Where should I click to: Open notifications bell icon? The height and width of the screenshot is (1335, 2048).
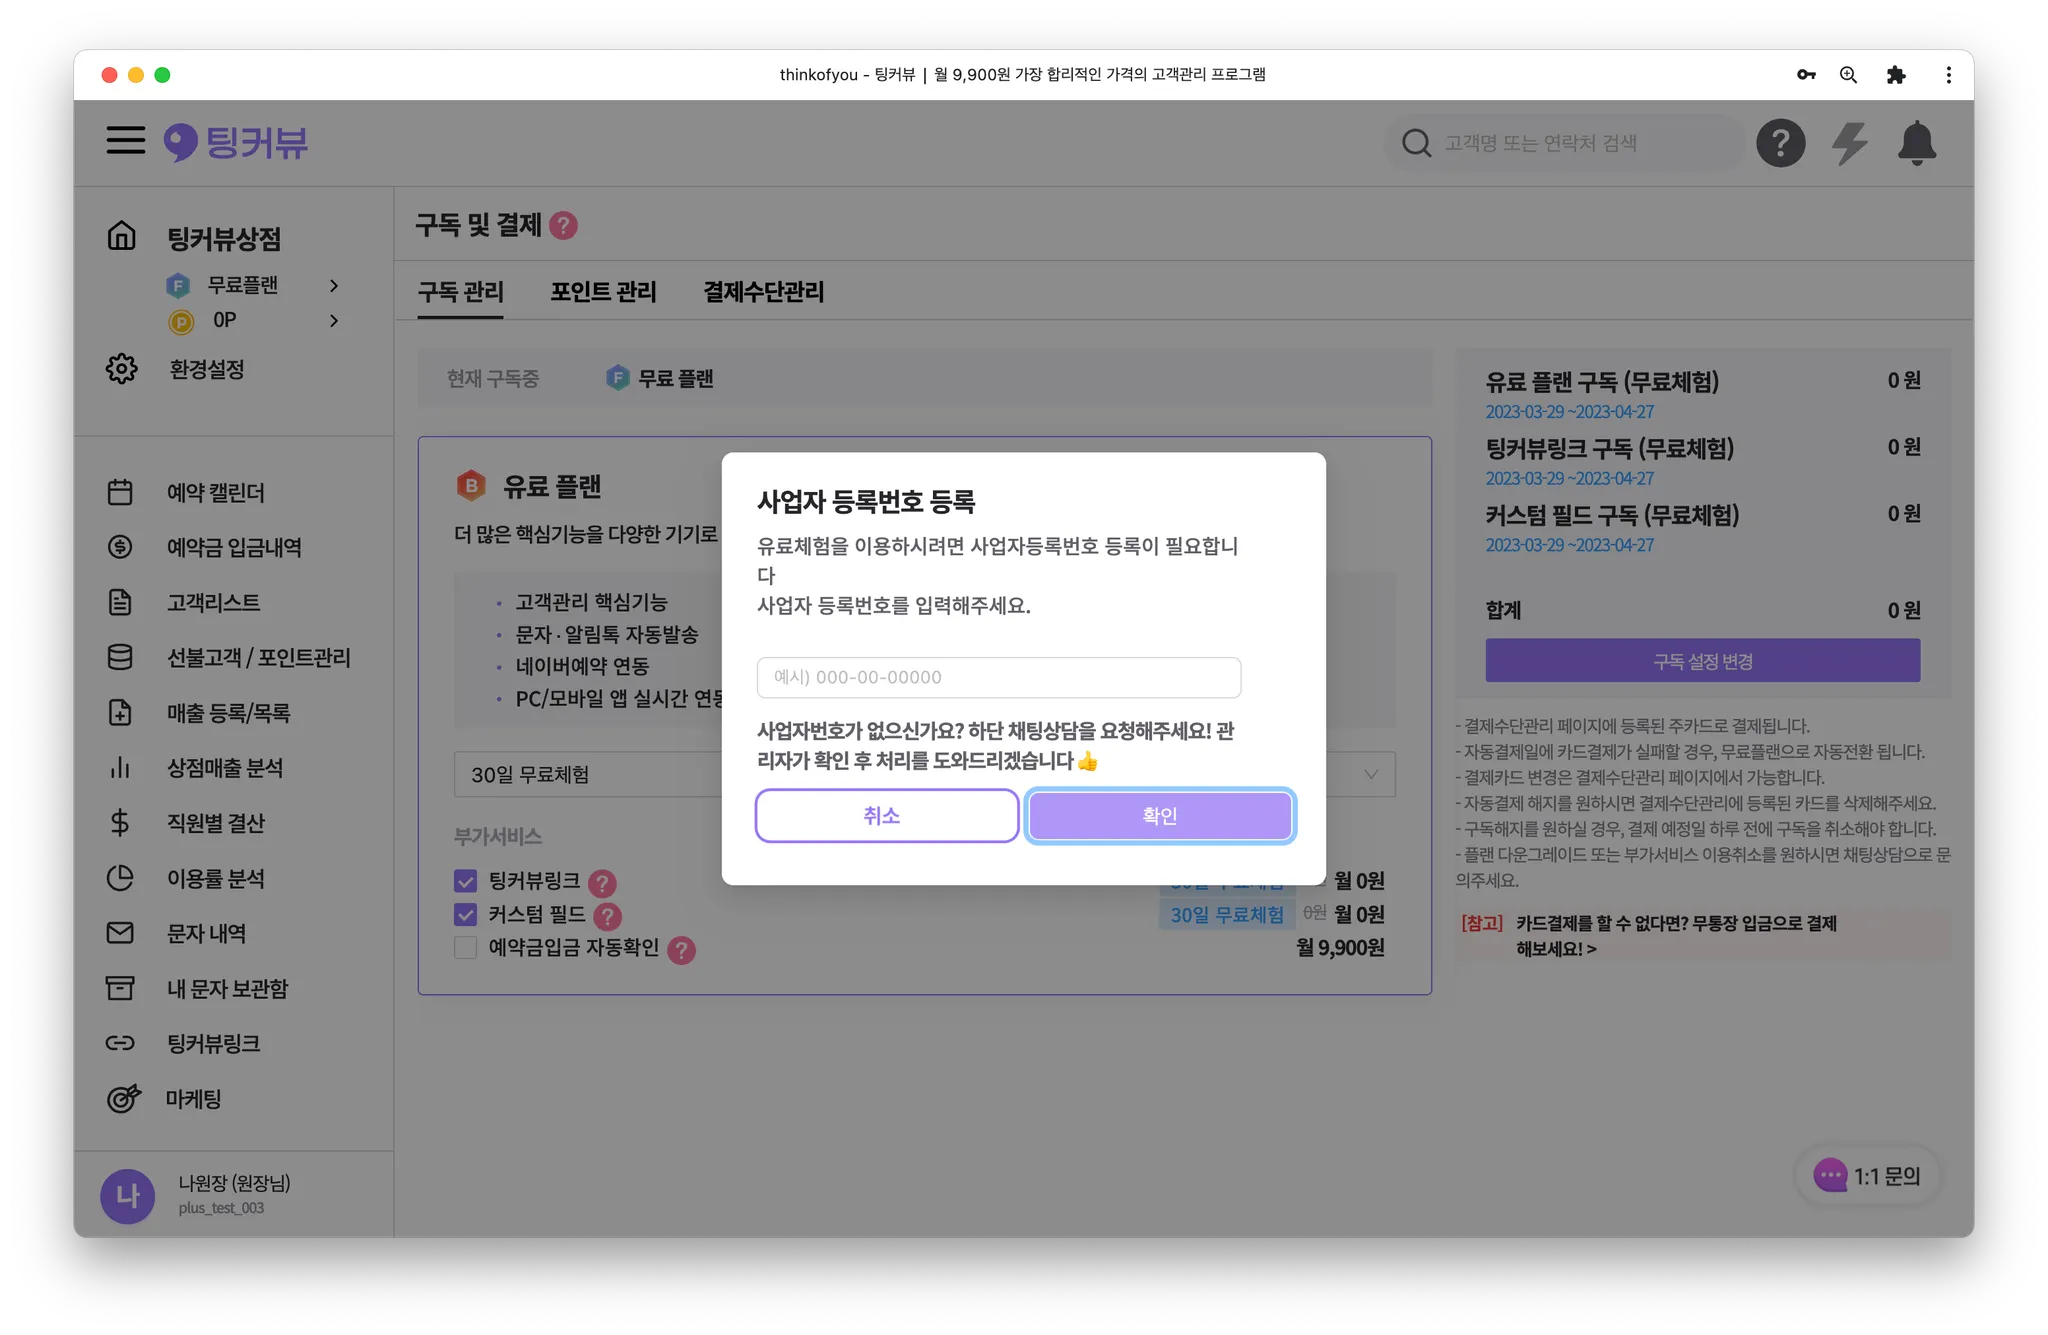pos(1916,143)
